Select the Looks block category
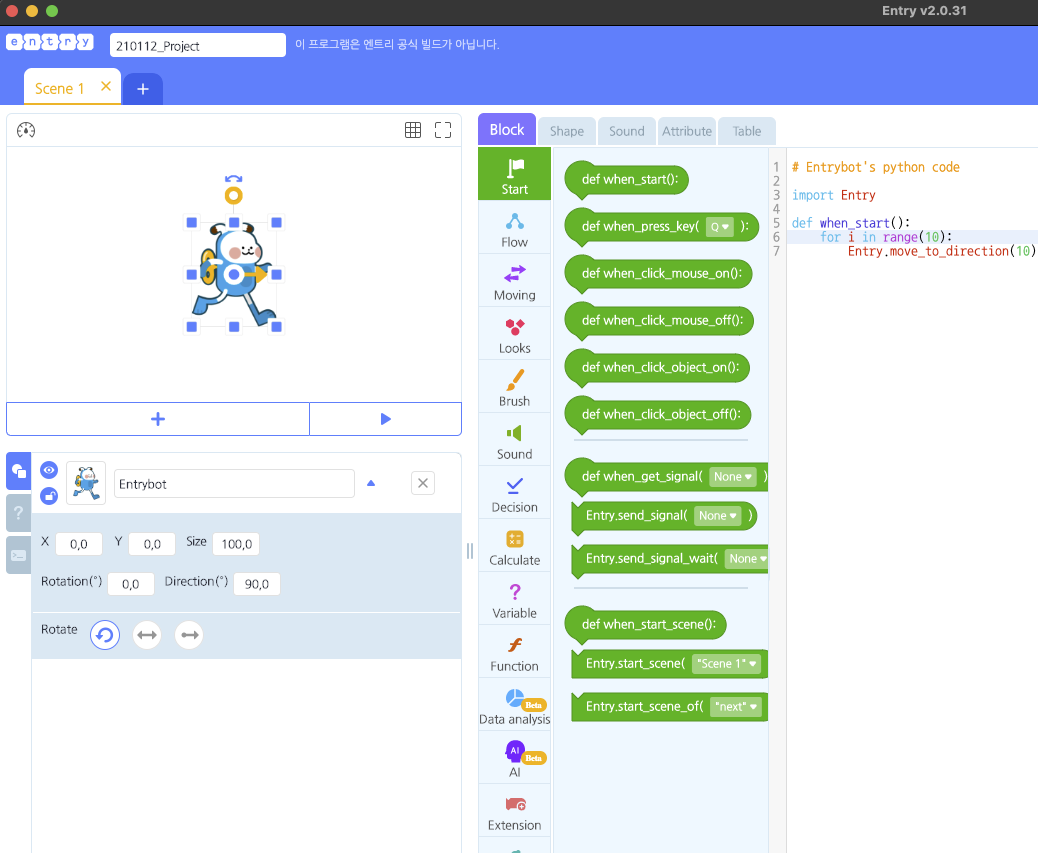This screenshot has height=853, width=1038. (x=514, y=334)
